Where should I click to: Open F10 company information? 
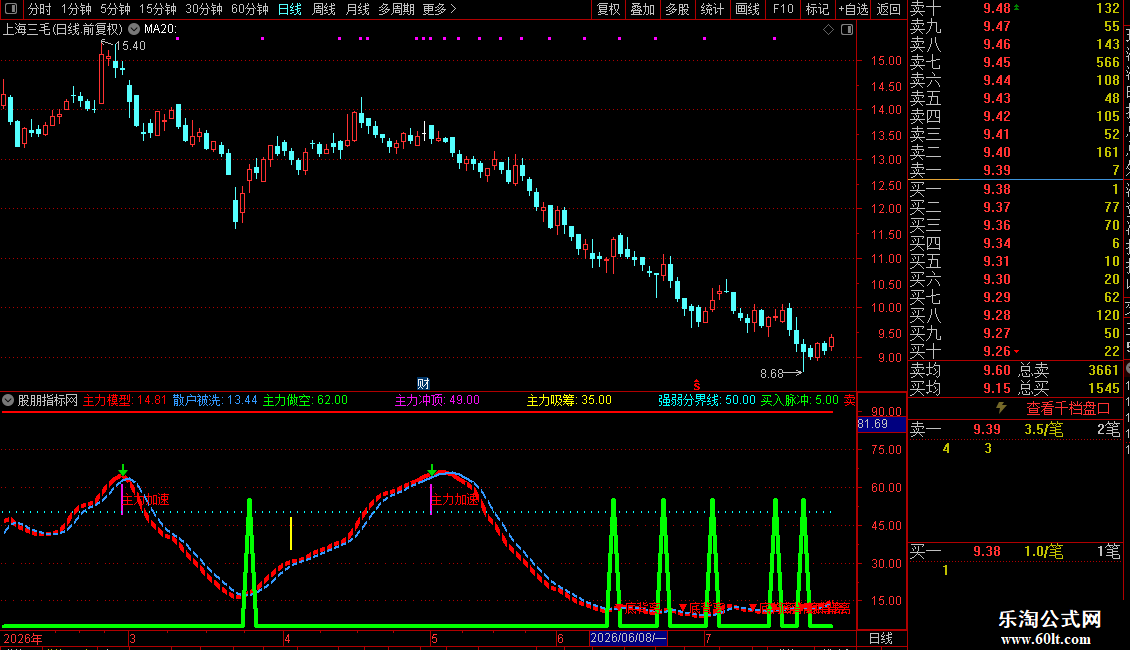[783, 9]
